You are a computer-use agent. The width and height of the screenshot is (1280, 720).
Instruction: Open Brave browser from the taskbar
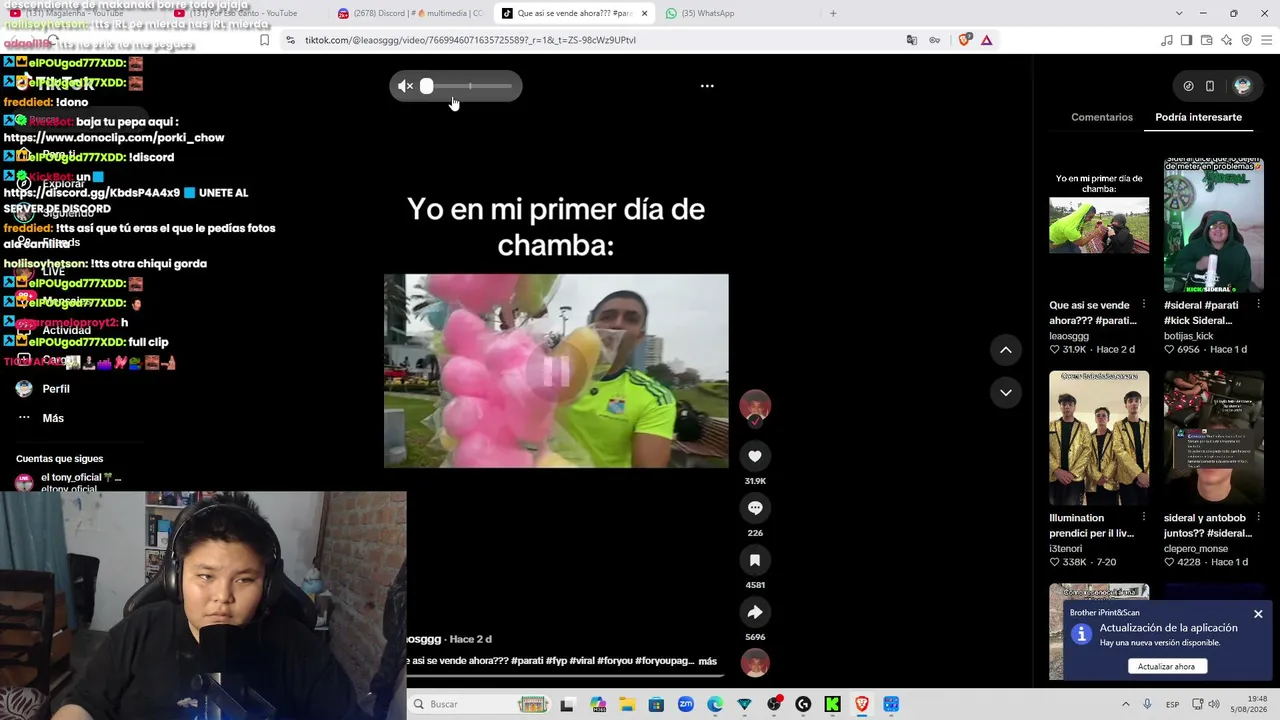[x=862, y=704]
